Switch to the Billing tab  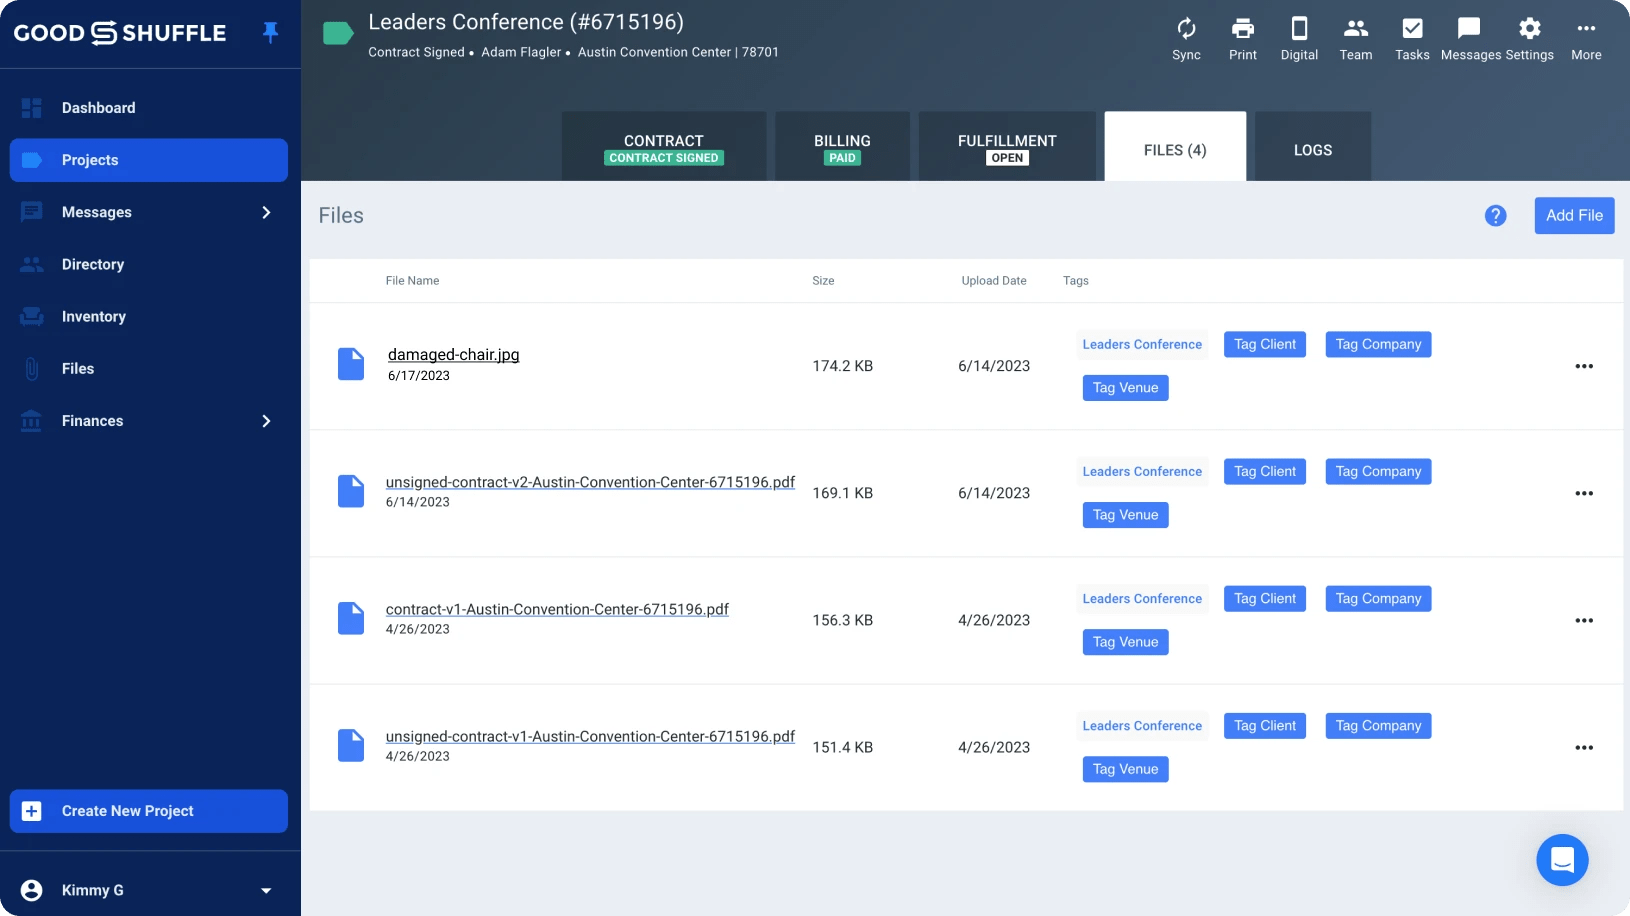pos(841,146)
